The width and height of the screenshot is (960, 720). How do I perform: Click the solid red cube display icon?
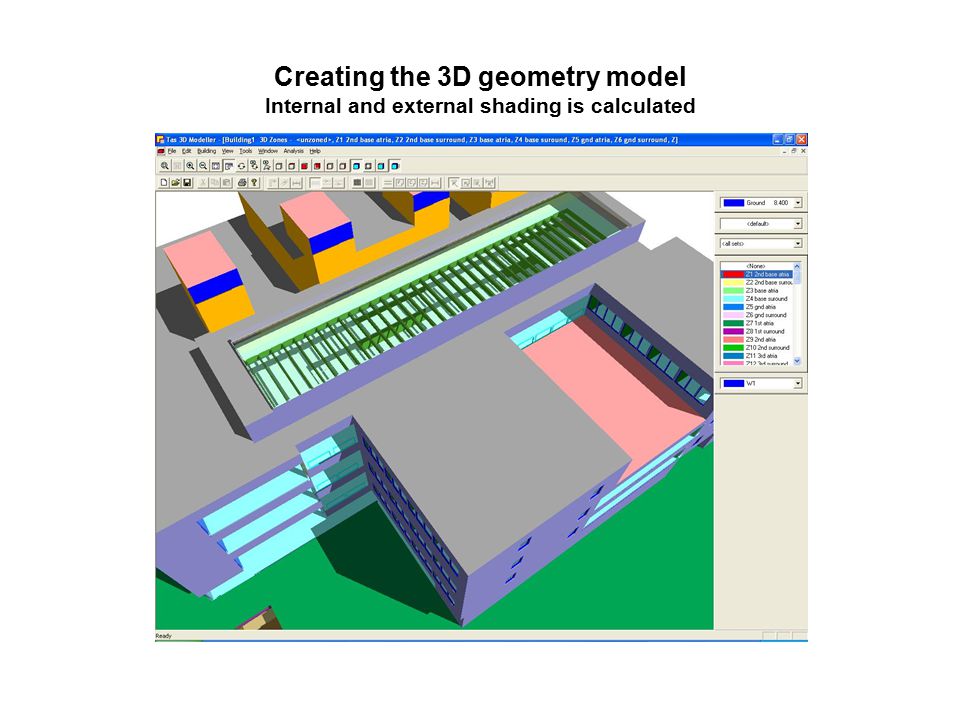[304, 166]
